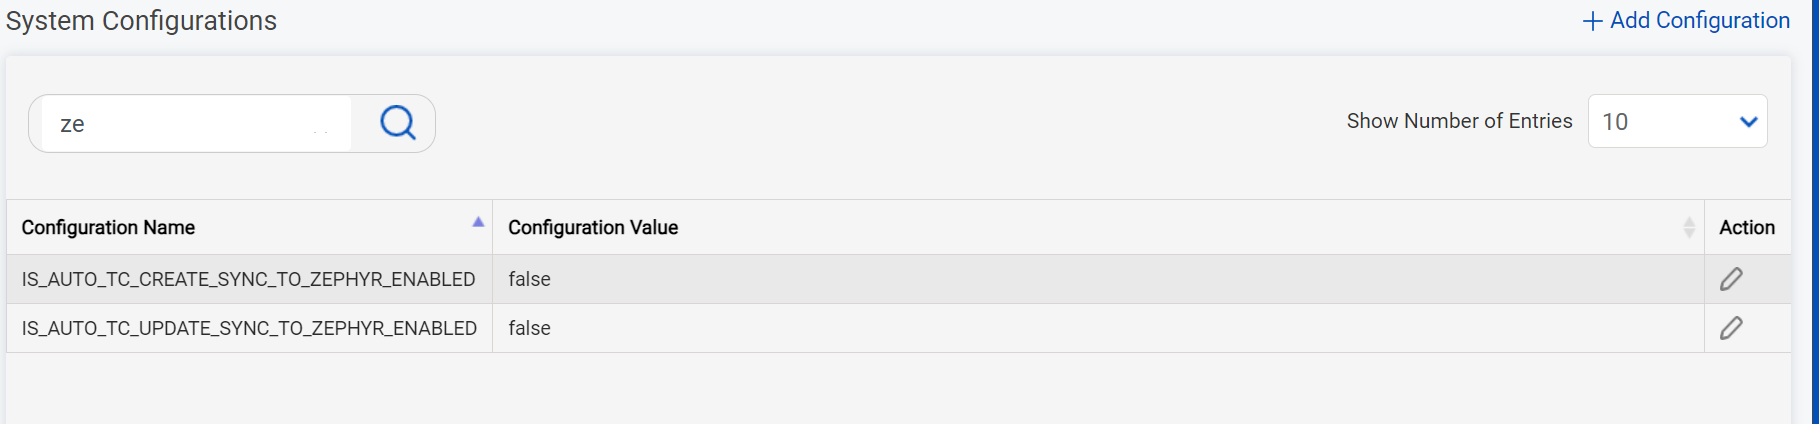Edit the IS_AUTO_TC_CREATE_SYNC_TO_ZEPHYR_ENABLED configuration
Image resolution: width=1819 pixels, height=424 pixels.
(x=1731, y=279)
